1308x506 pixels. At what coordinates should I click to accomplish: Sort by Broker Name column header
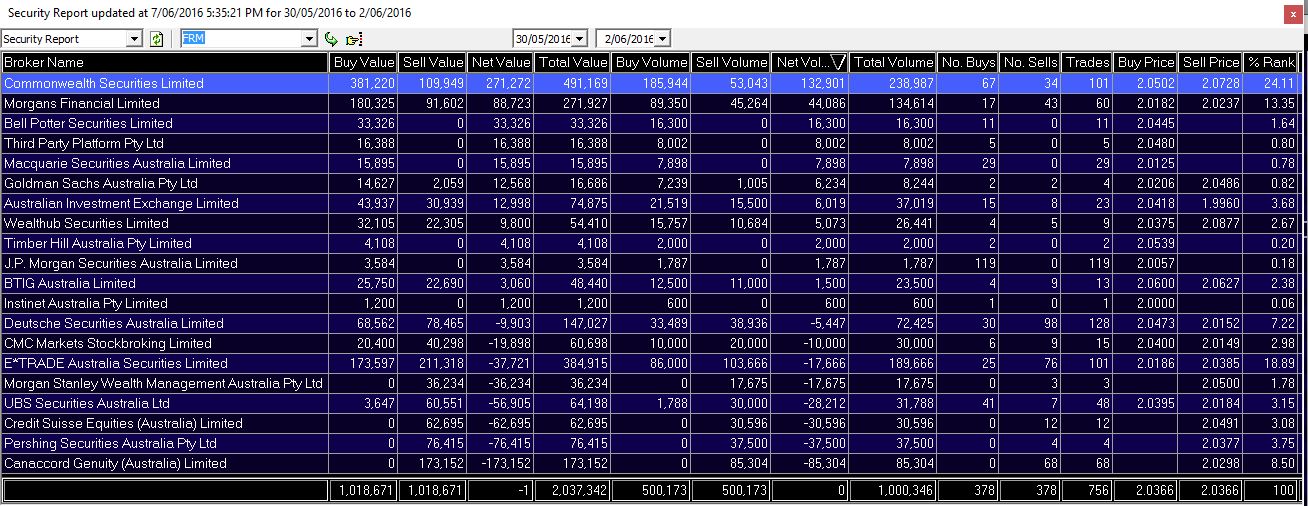pyautogui.click(x=165, y=62)
